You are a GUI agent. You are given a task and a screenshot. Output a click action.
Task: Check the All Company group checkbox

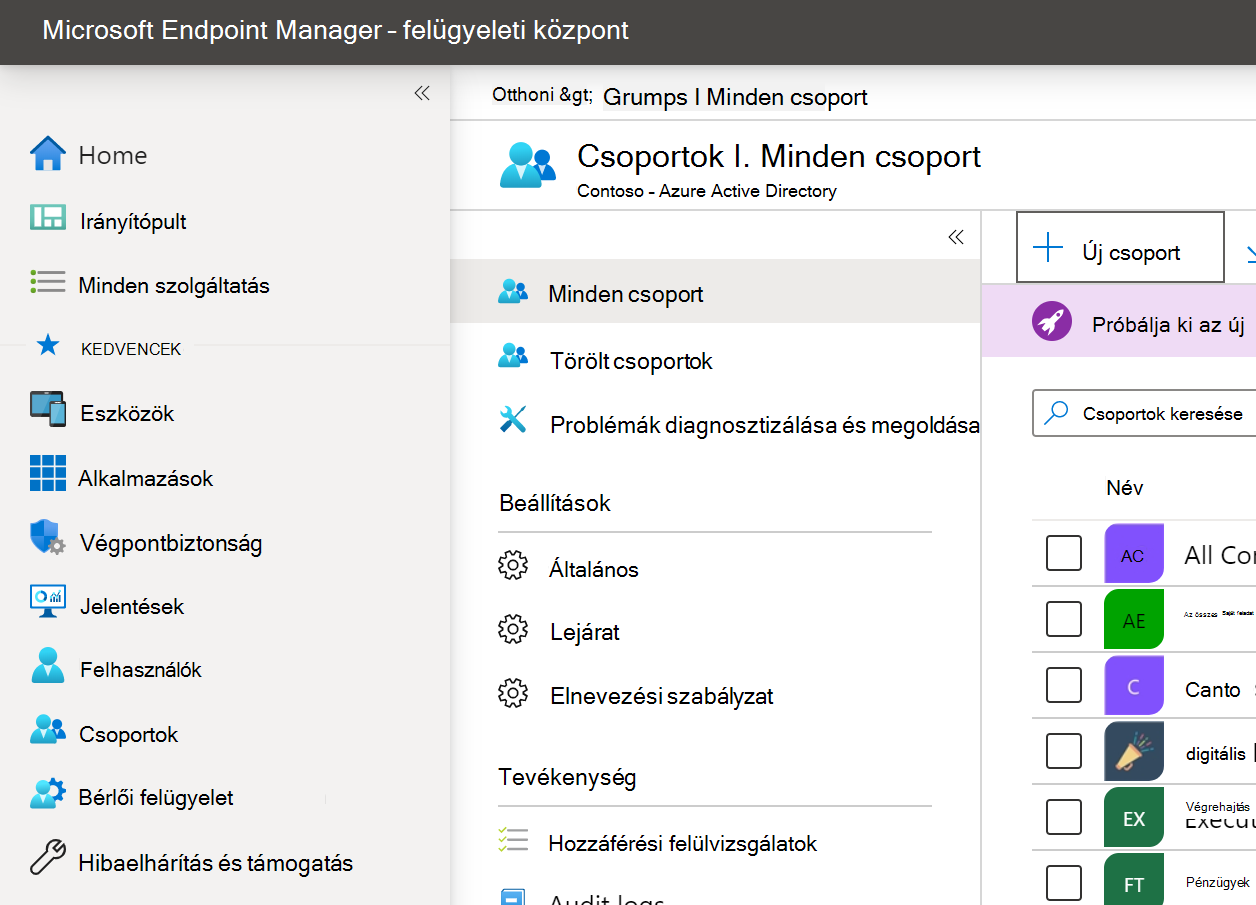tap(1064, 552)
